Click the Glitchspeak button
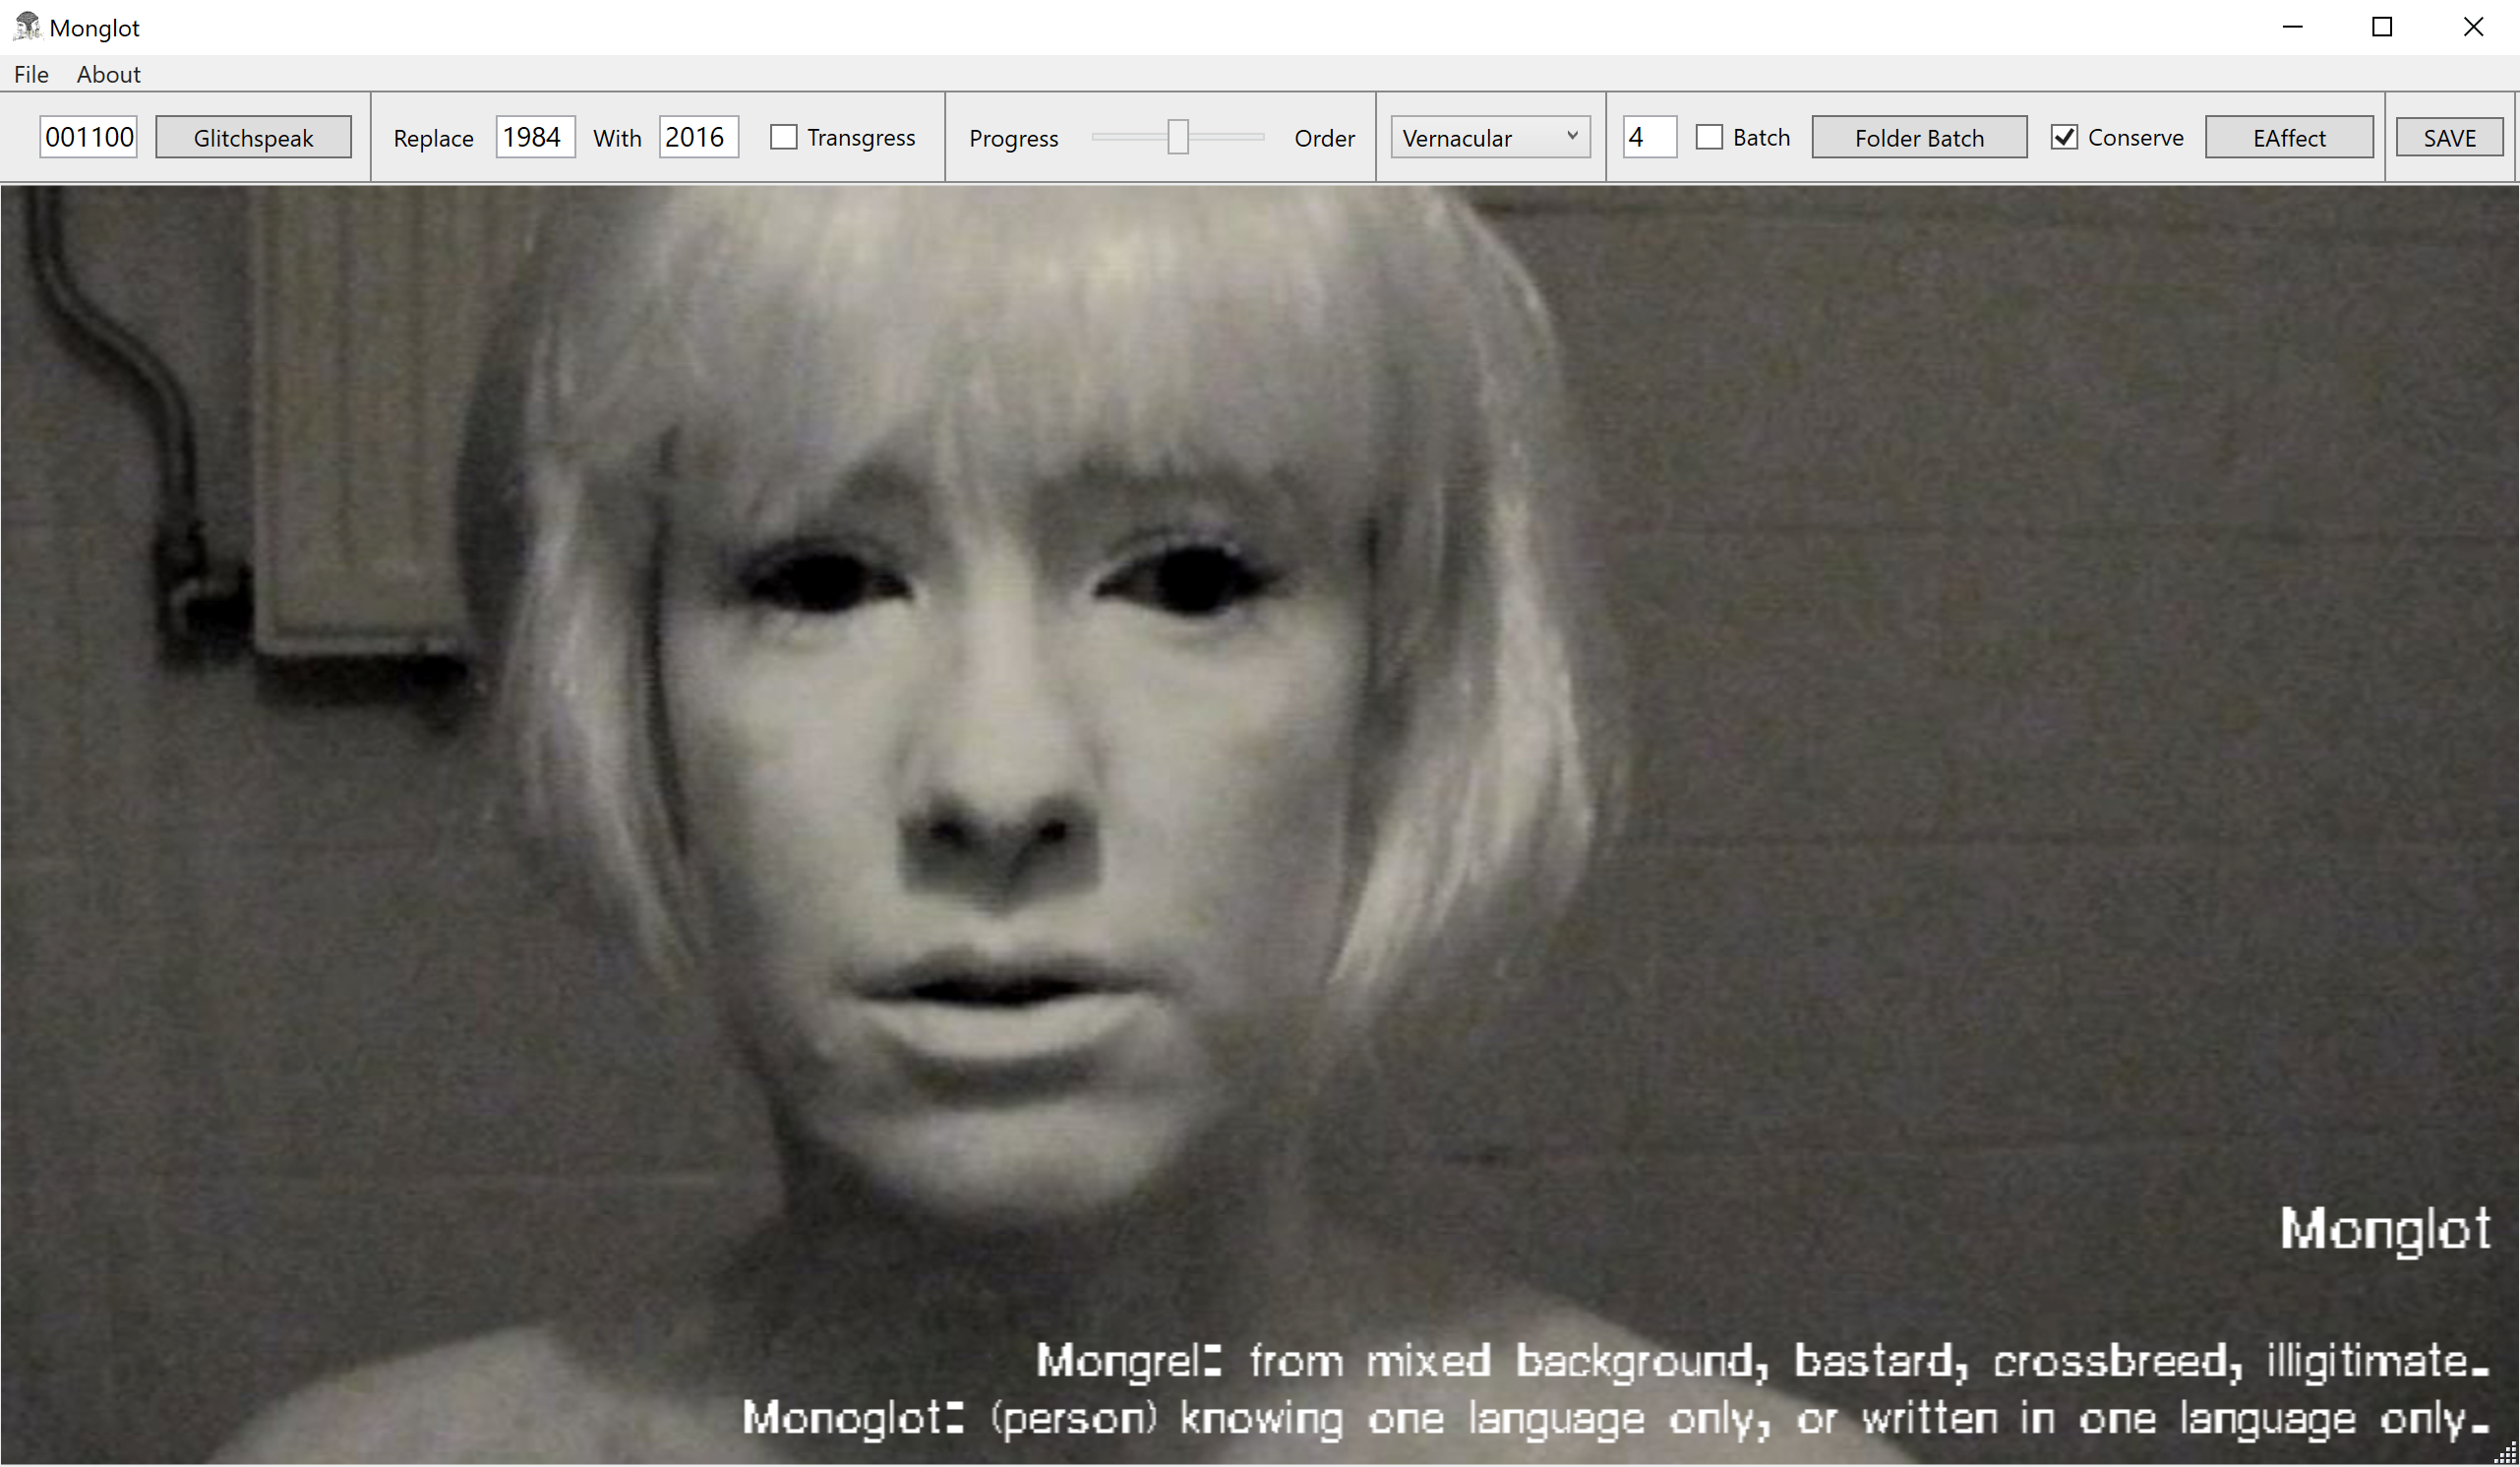The width and height of the screenshot is (2520, 1467). pos(253,137)
